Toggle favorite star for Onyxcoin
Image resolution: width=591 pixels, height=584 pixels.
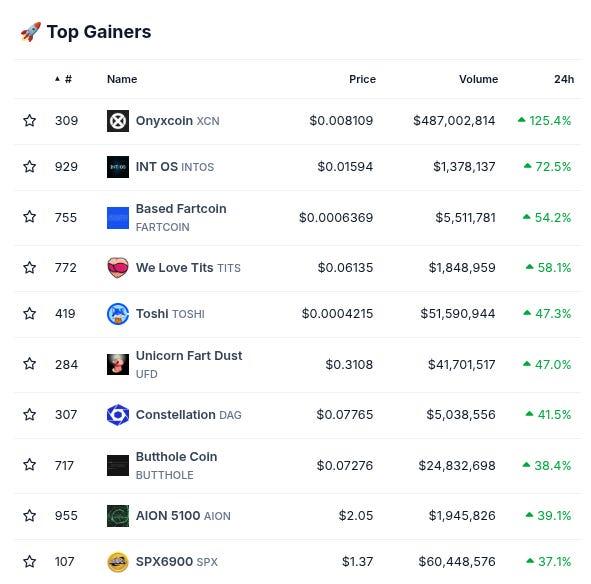click(x=29, y=121)
